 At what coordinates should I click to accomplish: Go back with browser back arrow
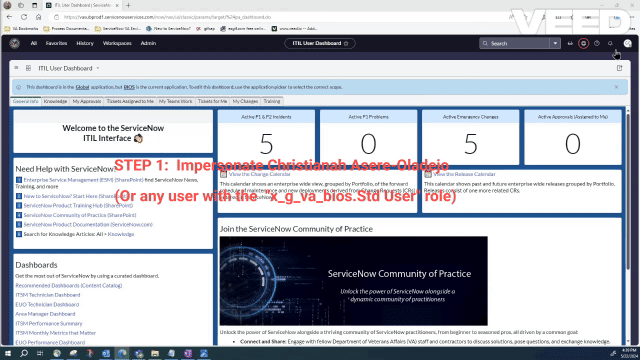pyautogui.click(x=9, y=17)
